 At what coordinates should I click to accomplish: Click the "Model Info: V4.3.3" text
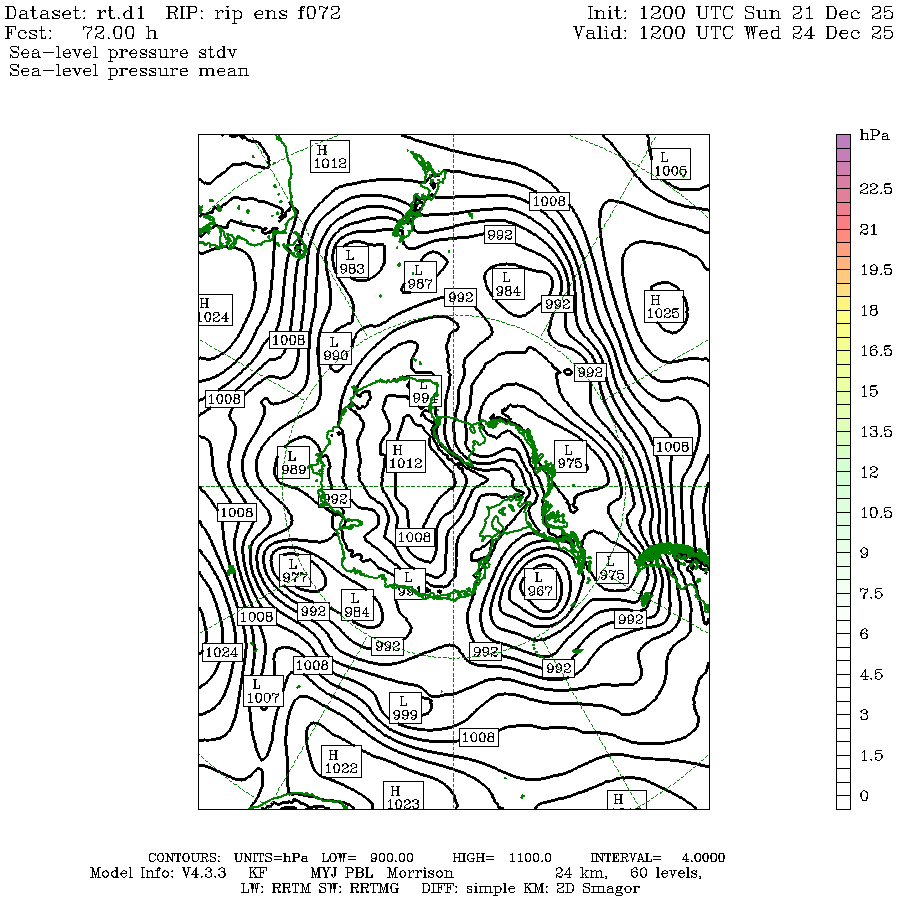pyautogui.click(x=158, y=873)
